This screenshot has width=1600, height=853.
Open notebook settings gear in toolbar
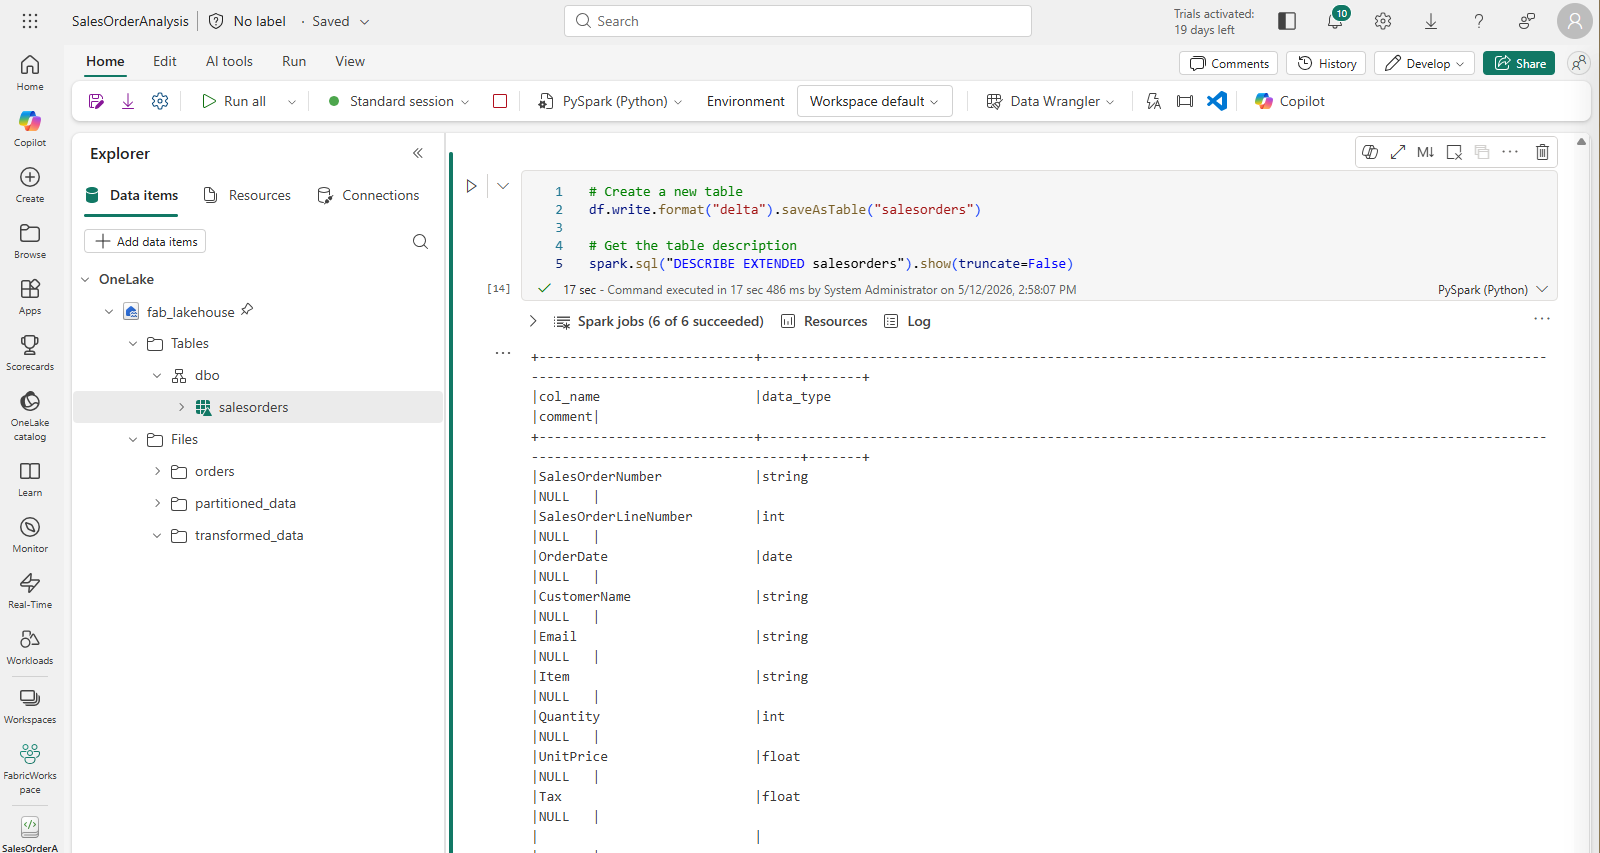[x=160, y=101]
